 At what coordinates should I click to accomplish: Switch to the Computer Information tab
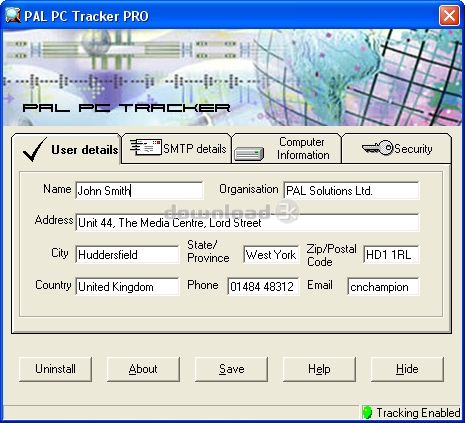click(x=286, y=148)
